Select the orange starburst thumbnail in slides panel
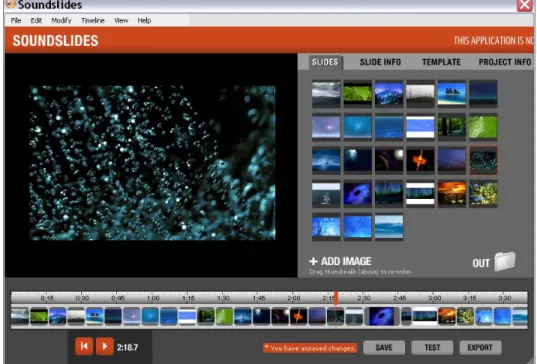 [420, 160]
